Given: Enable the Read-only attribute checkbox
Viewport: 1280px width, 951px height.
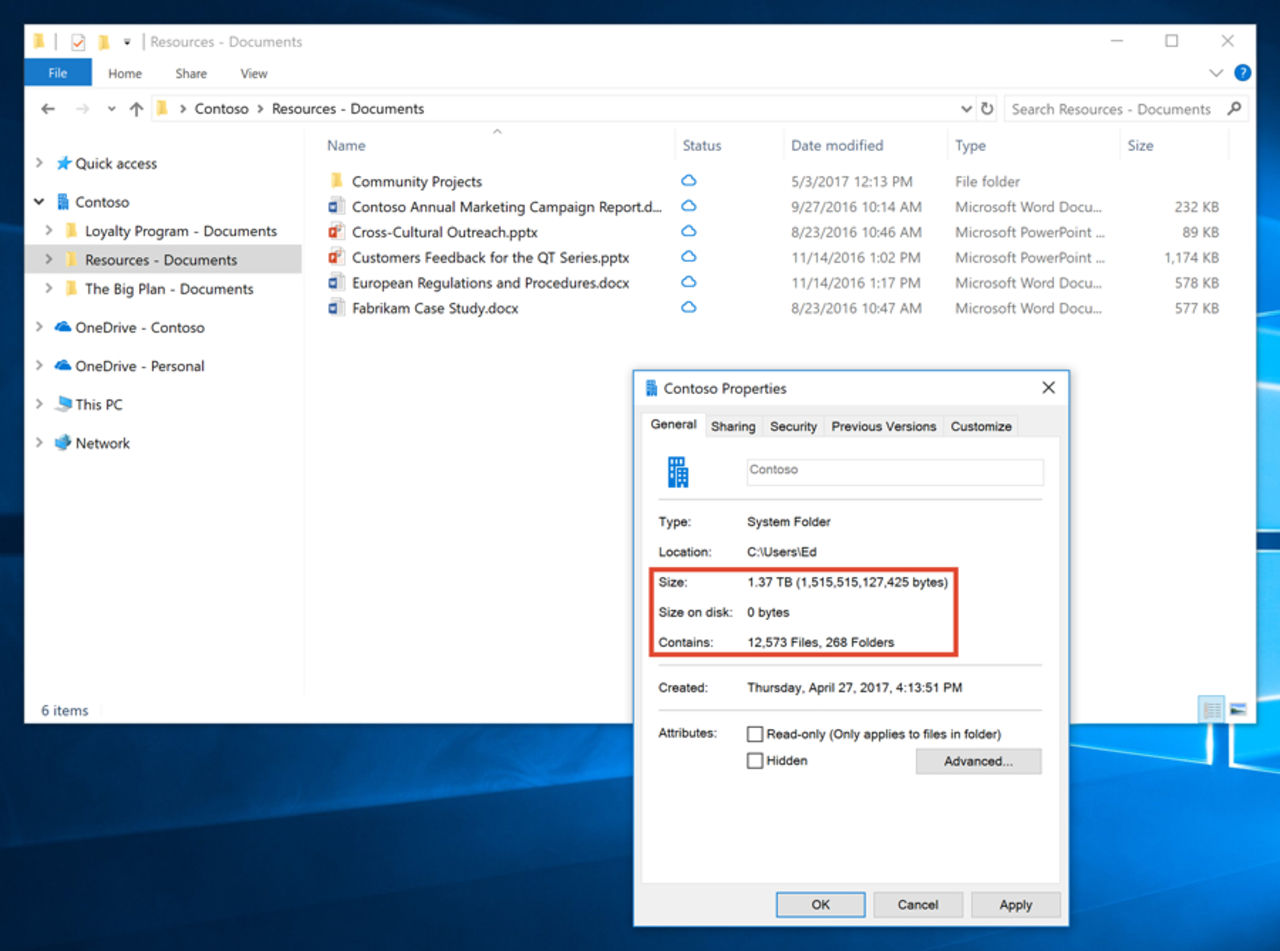Looking at the screenshot, I should 755,734.
